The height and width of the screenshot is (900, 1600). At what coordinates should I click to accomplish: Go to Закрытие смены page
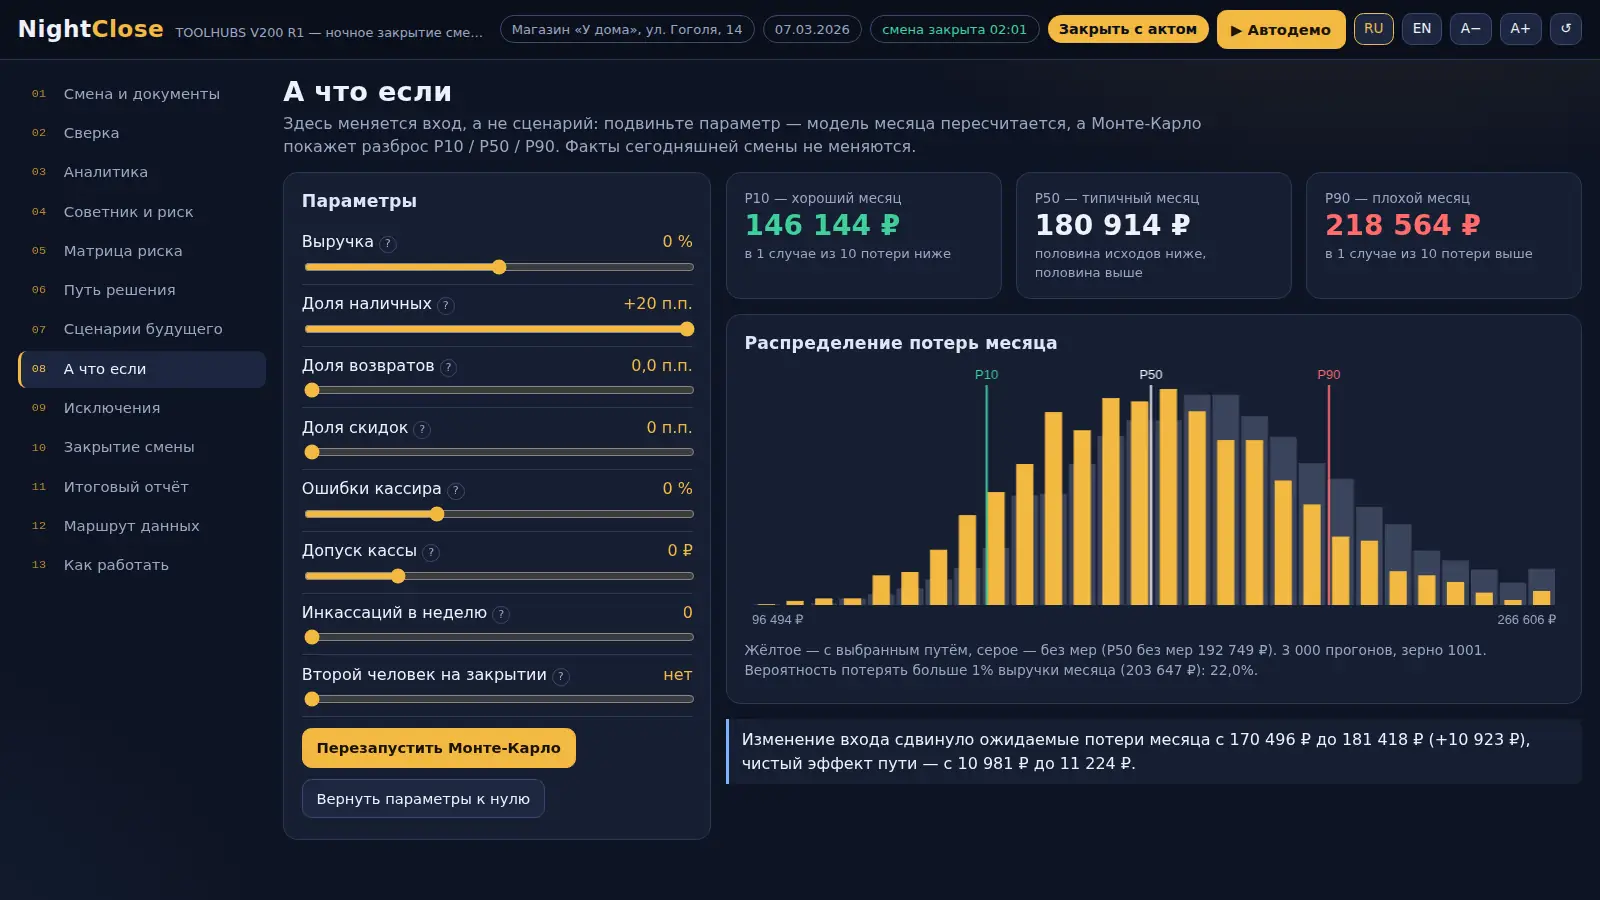pyautogui.click(x=142, y=447)
